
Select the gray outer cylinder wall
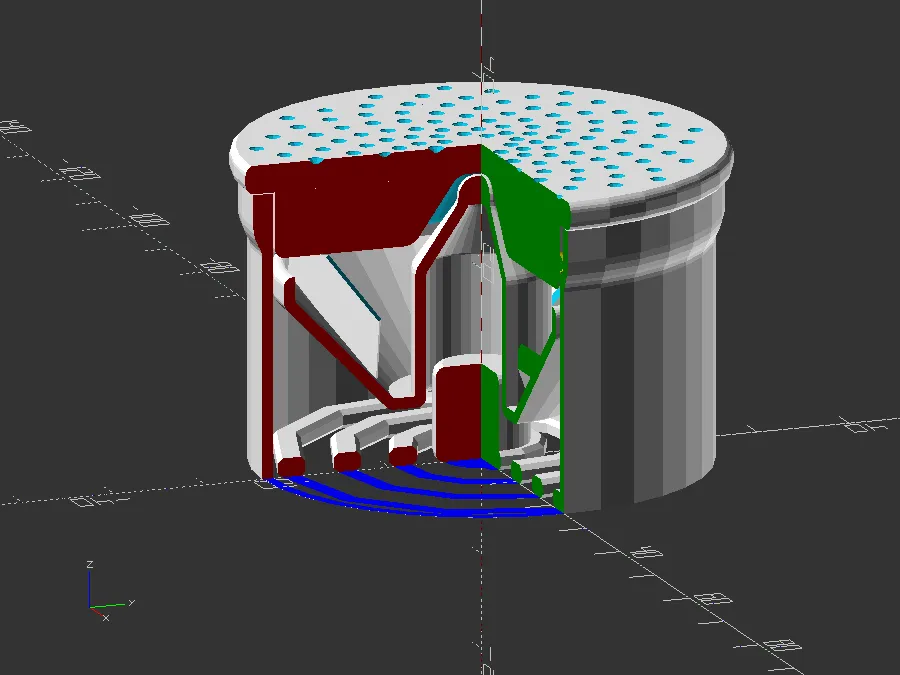(x=643, y=373)
